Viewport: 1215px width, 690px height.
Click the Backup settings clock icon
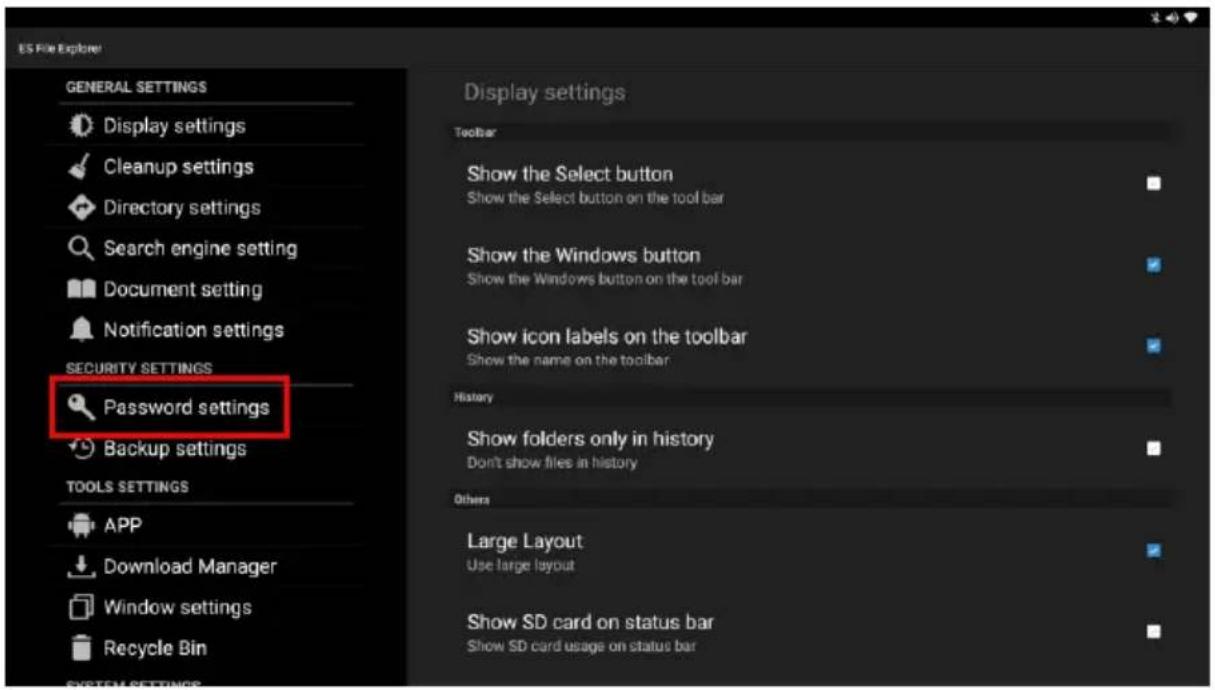81,448
